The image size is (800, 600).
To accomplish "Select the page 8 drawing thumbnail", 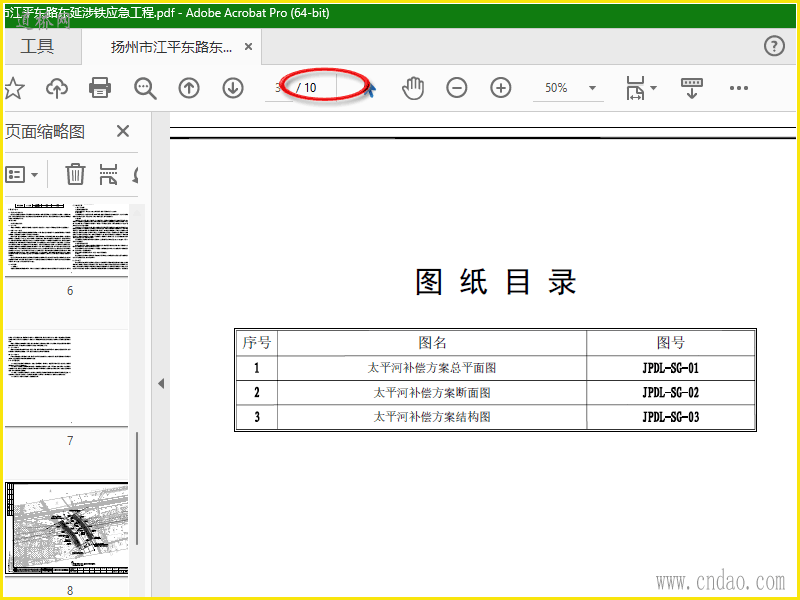I will tap(67, 530).
